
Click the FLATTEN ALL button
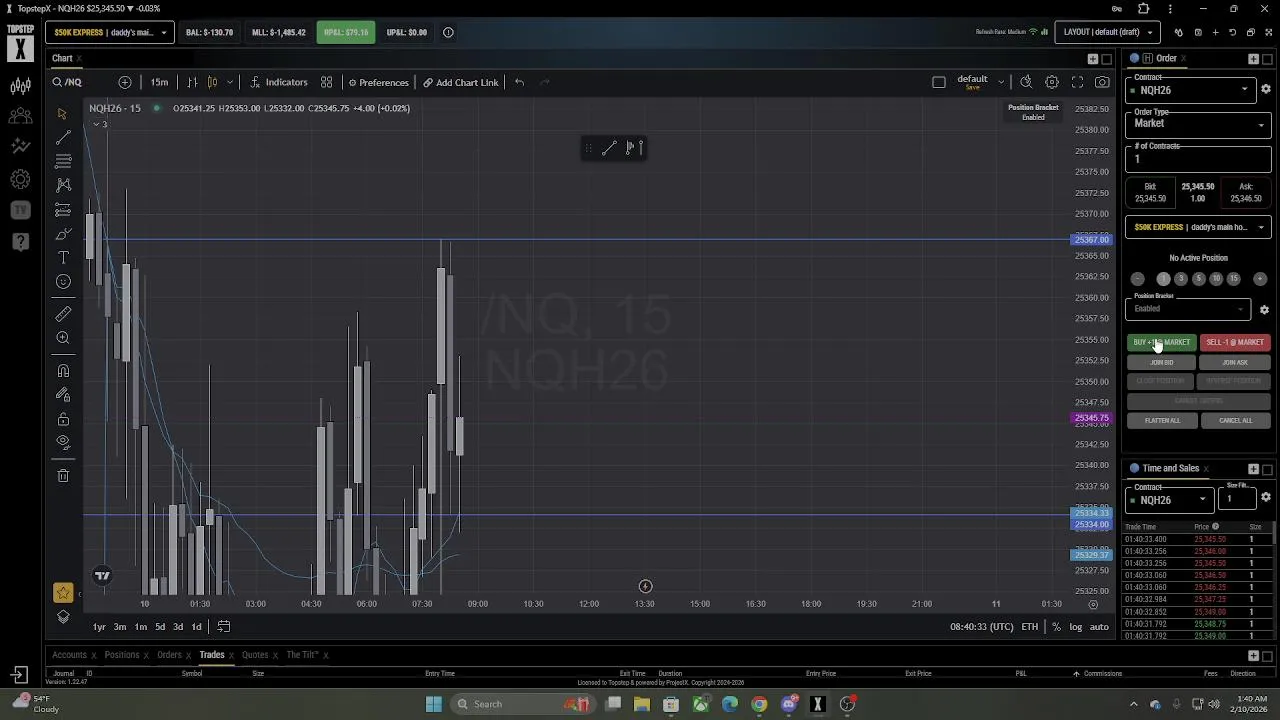pyautogui.click(x=1162, y=420)
